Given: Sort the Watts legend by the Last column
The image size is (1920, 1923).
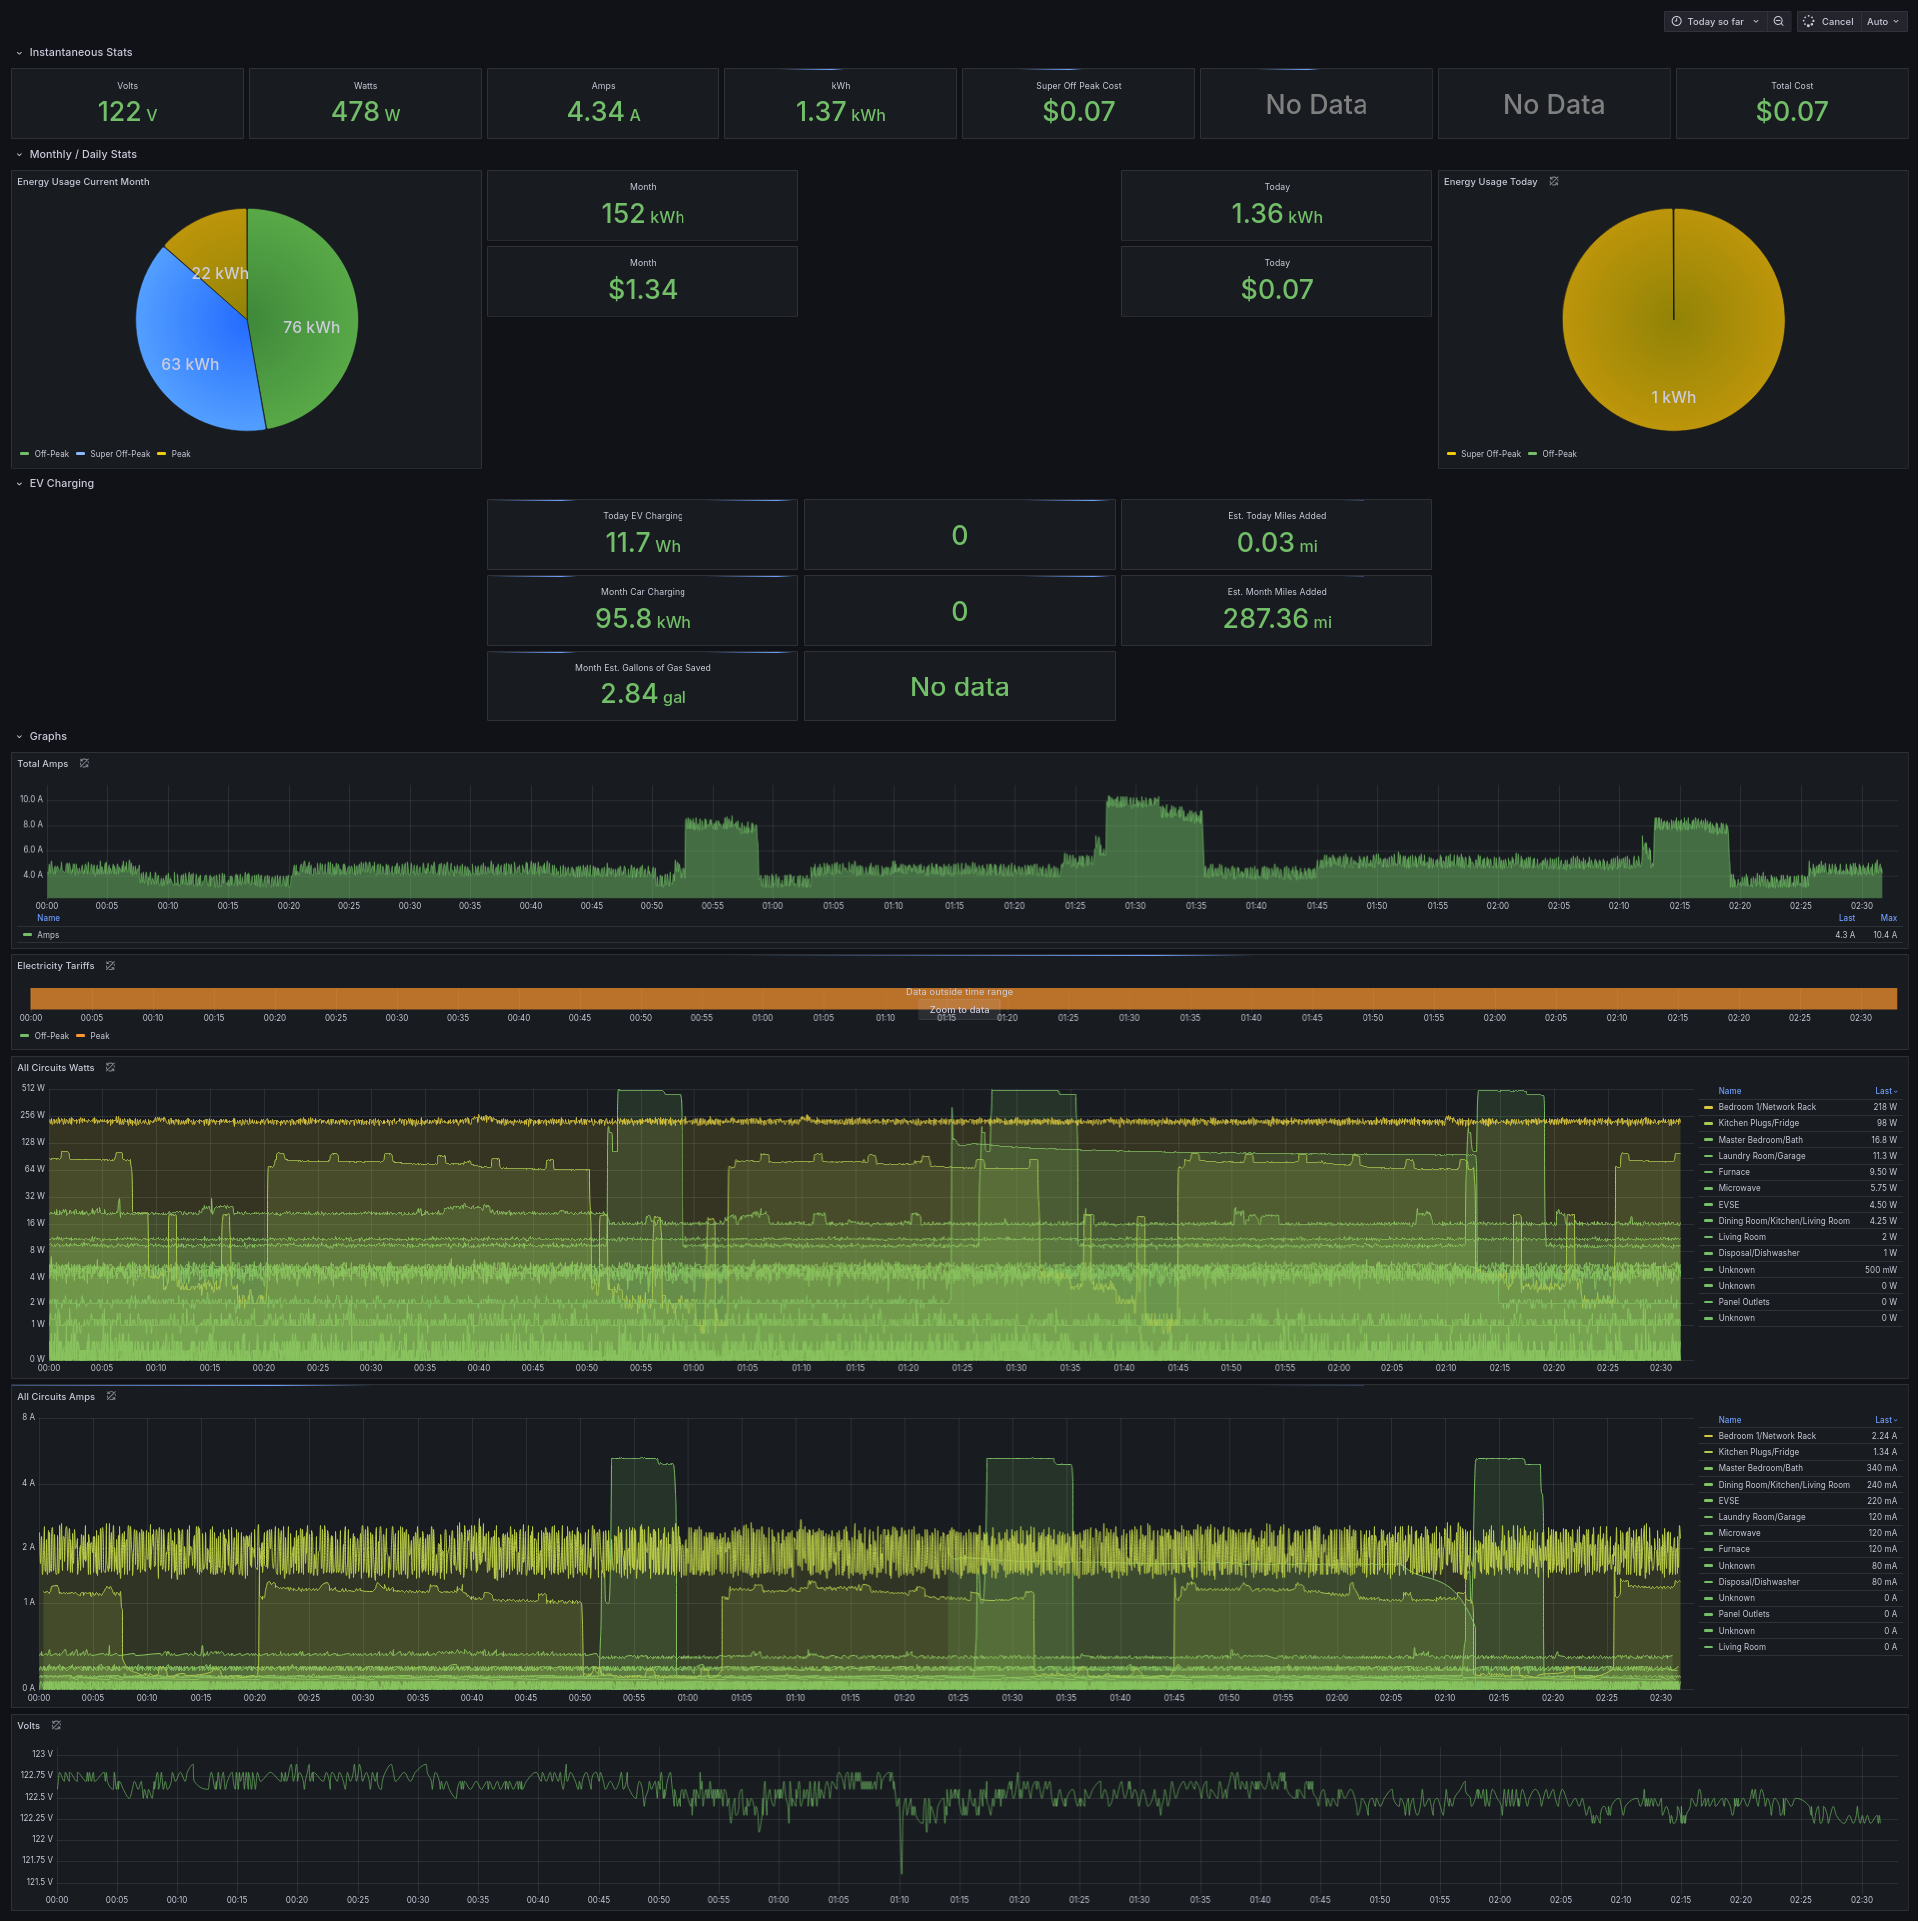Looking at the screenshot, I should click(x=1884, y=1091).
